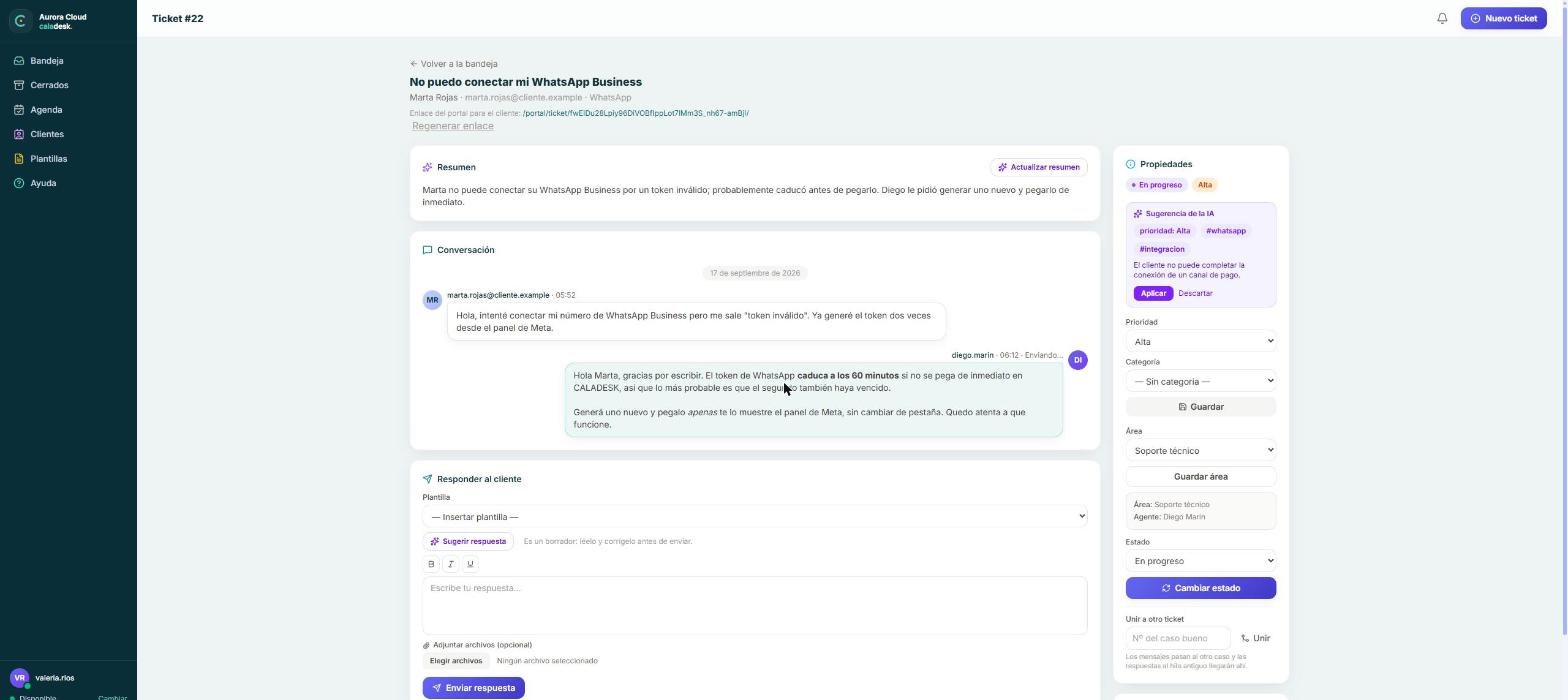Click the prioridad: Alta suggestion tag
This screenshot has height=700, width=1568.
point(1165,231)
